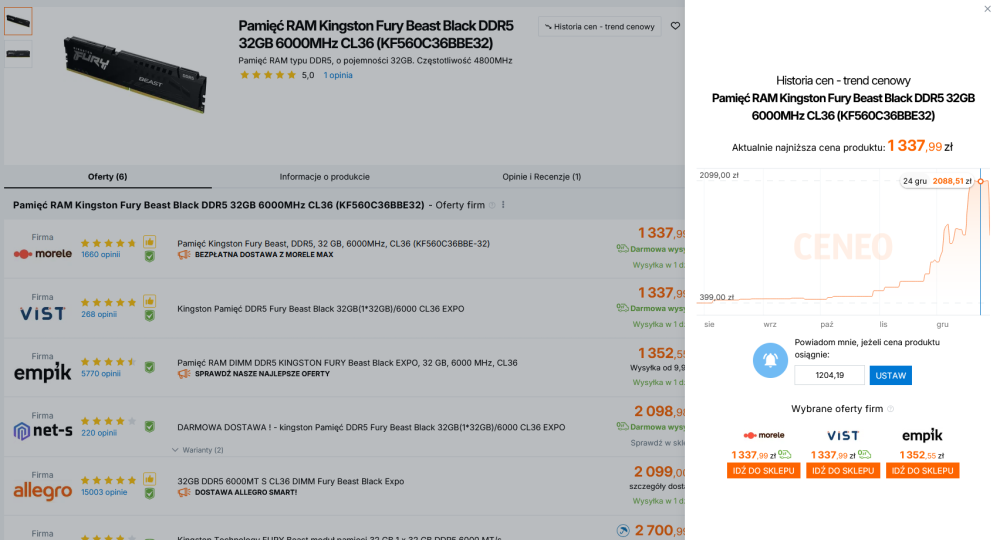
Task: Click the info icon beside Wybrane oferty firm
Action: point(891,409)
